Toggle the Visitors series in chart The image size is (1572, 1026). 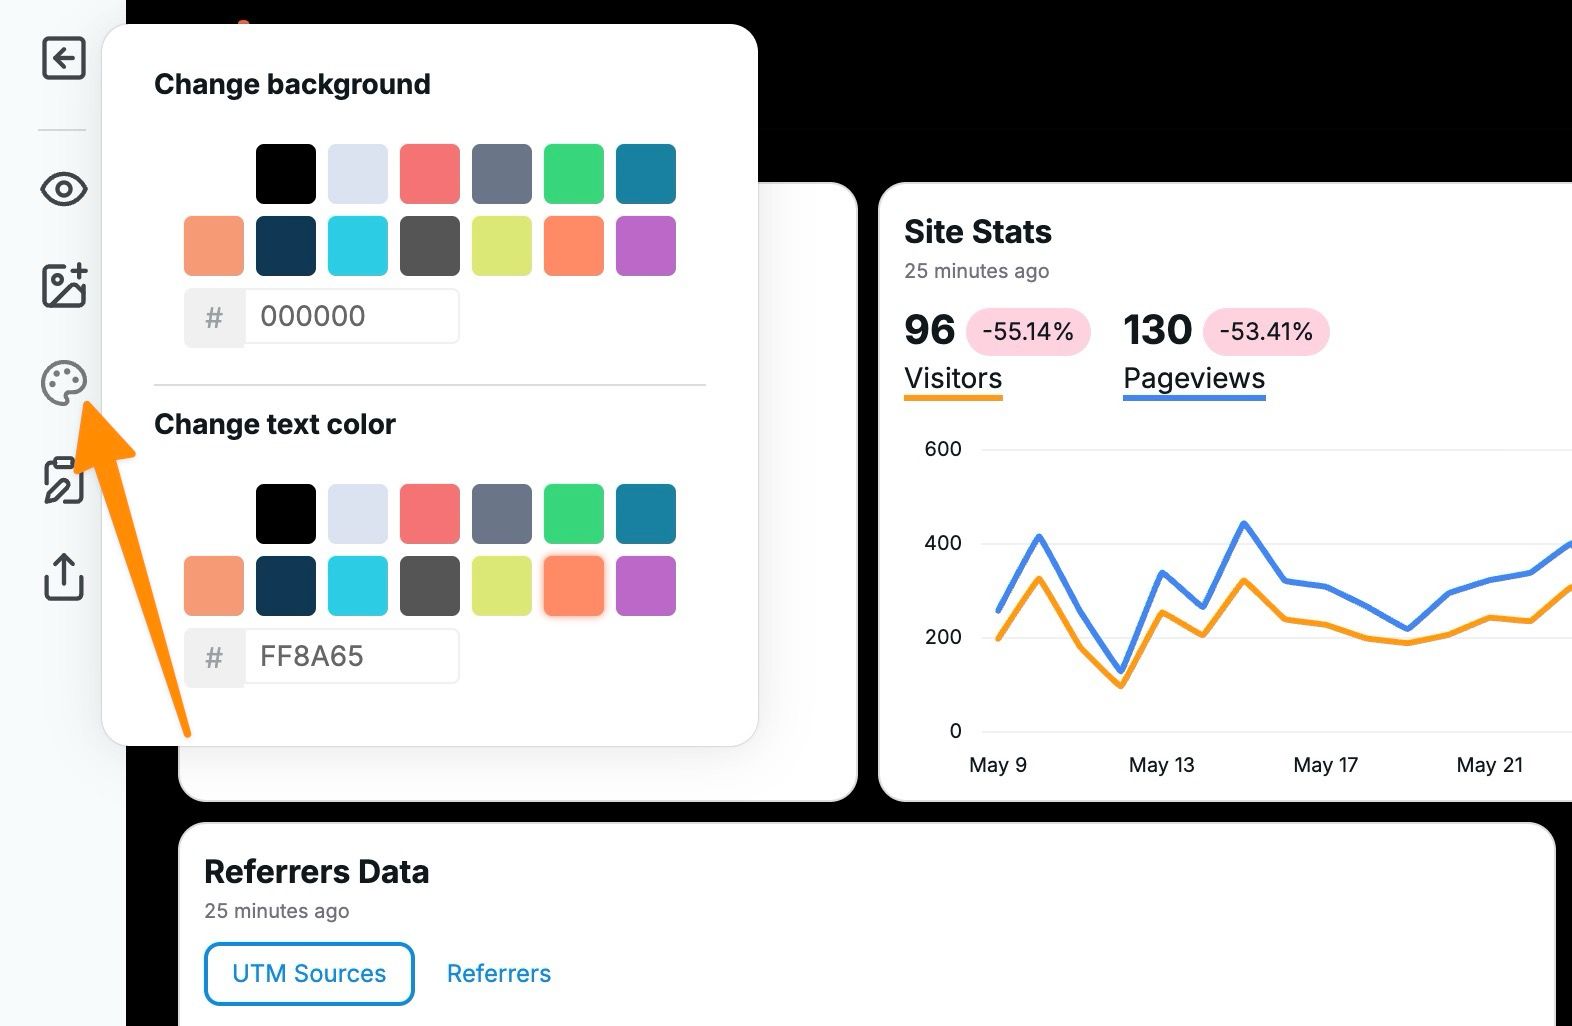(952, 378)
